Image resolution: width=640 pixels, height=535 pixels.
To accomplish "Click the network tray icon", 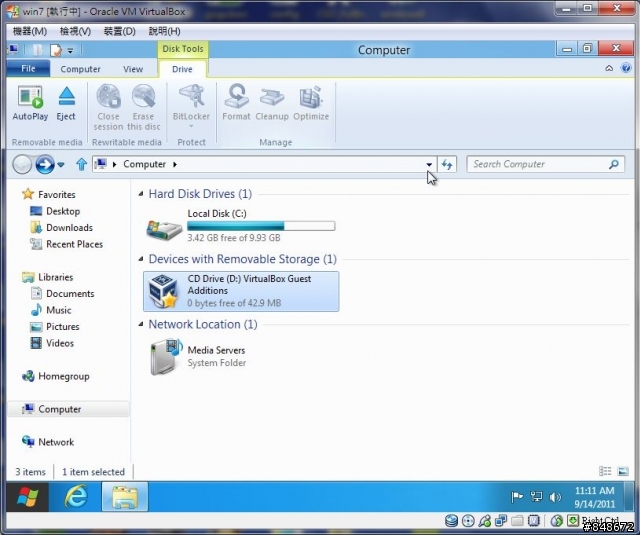I will pos(536,497).
